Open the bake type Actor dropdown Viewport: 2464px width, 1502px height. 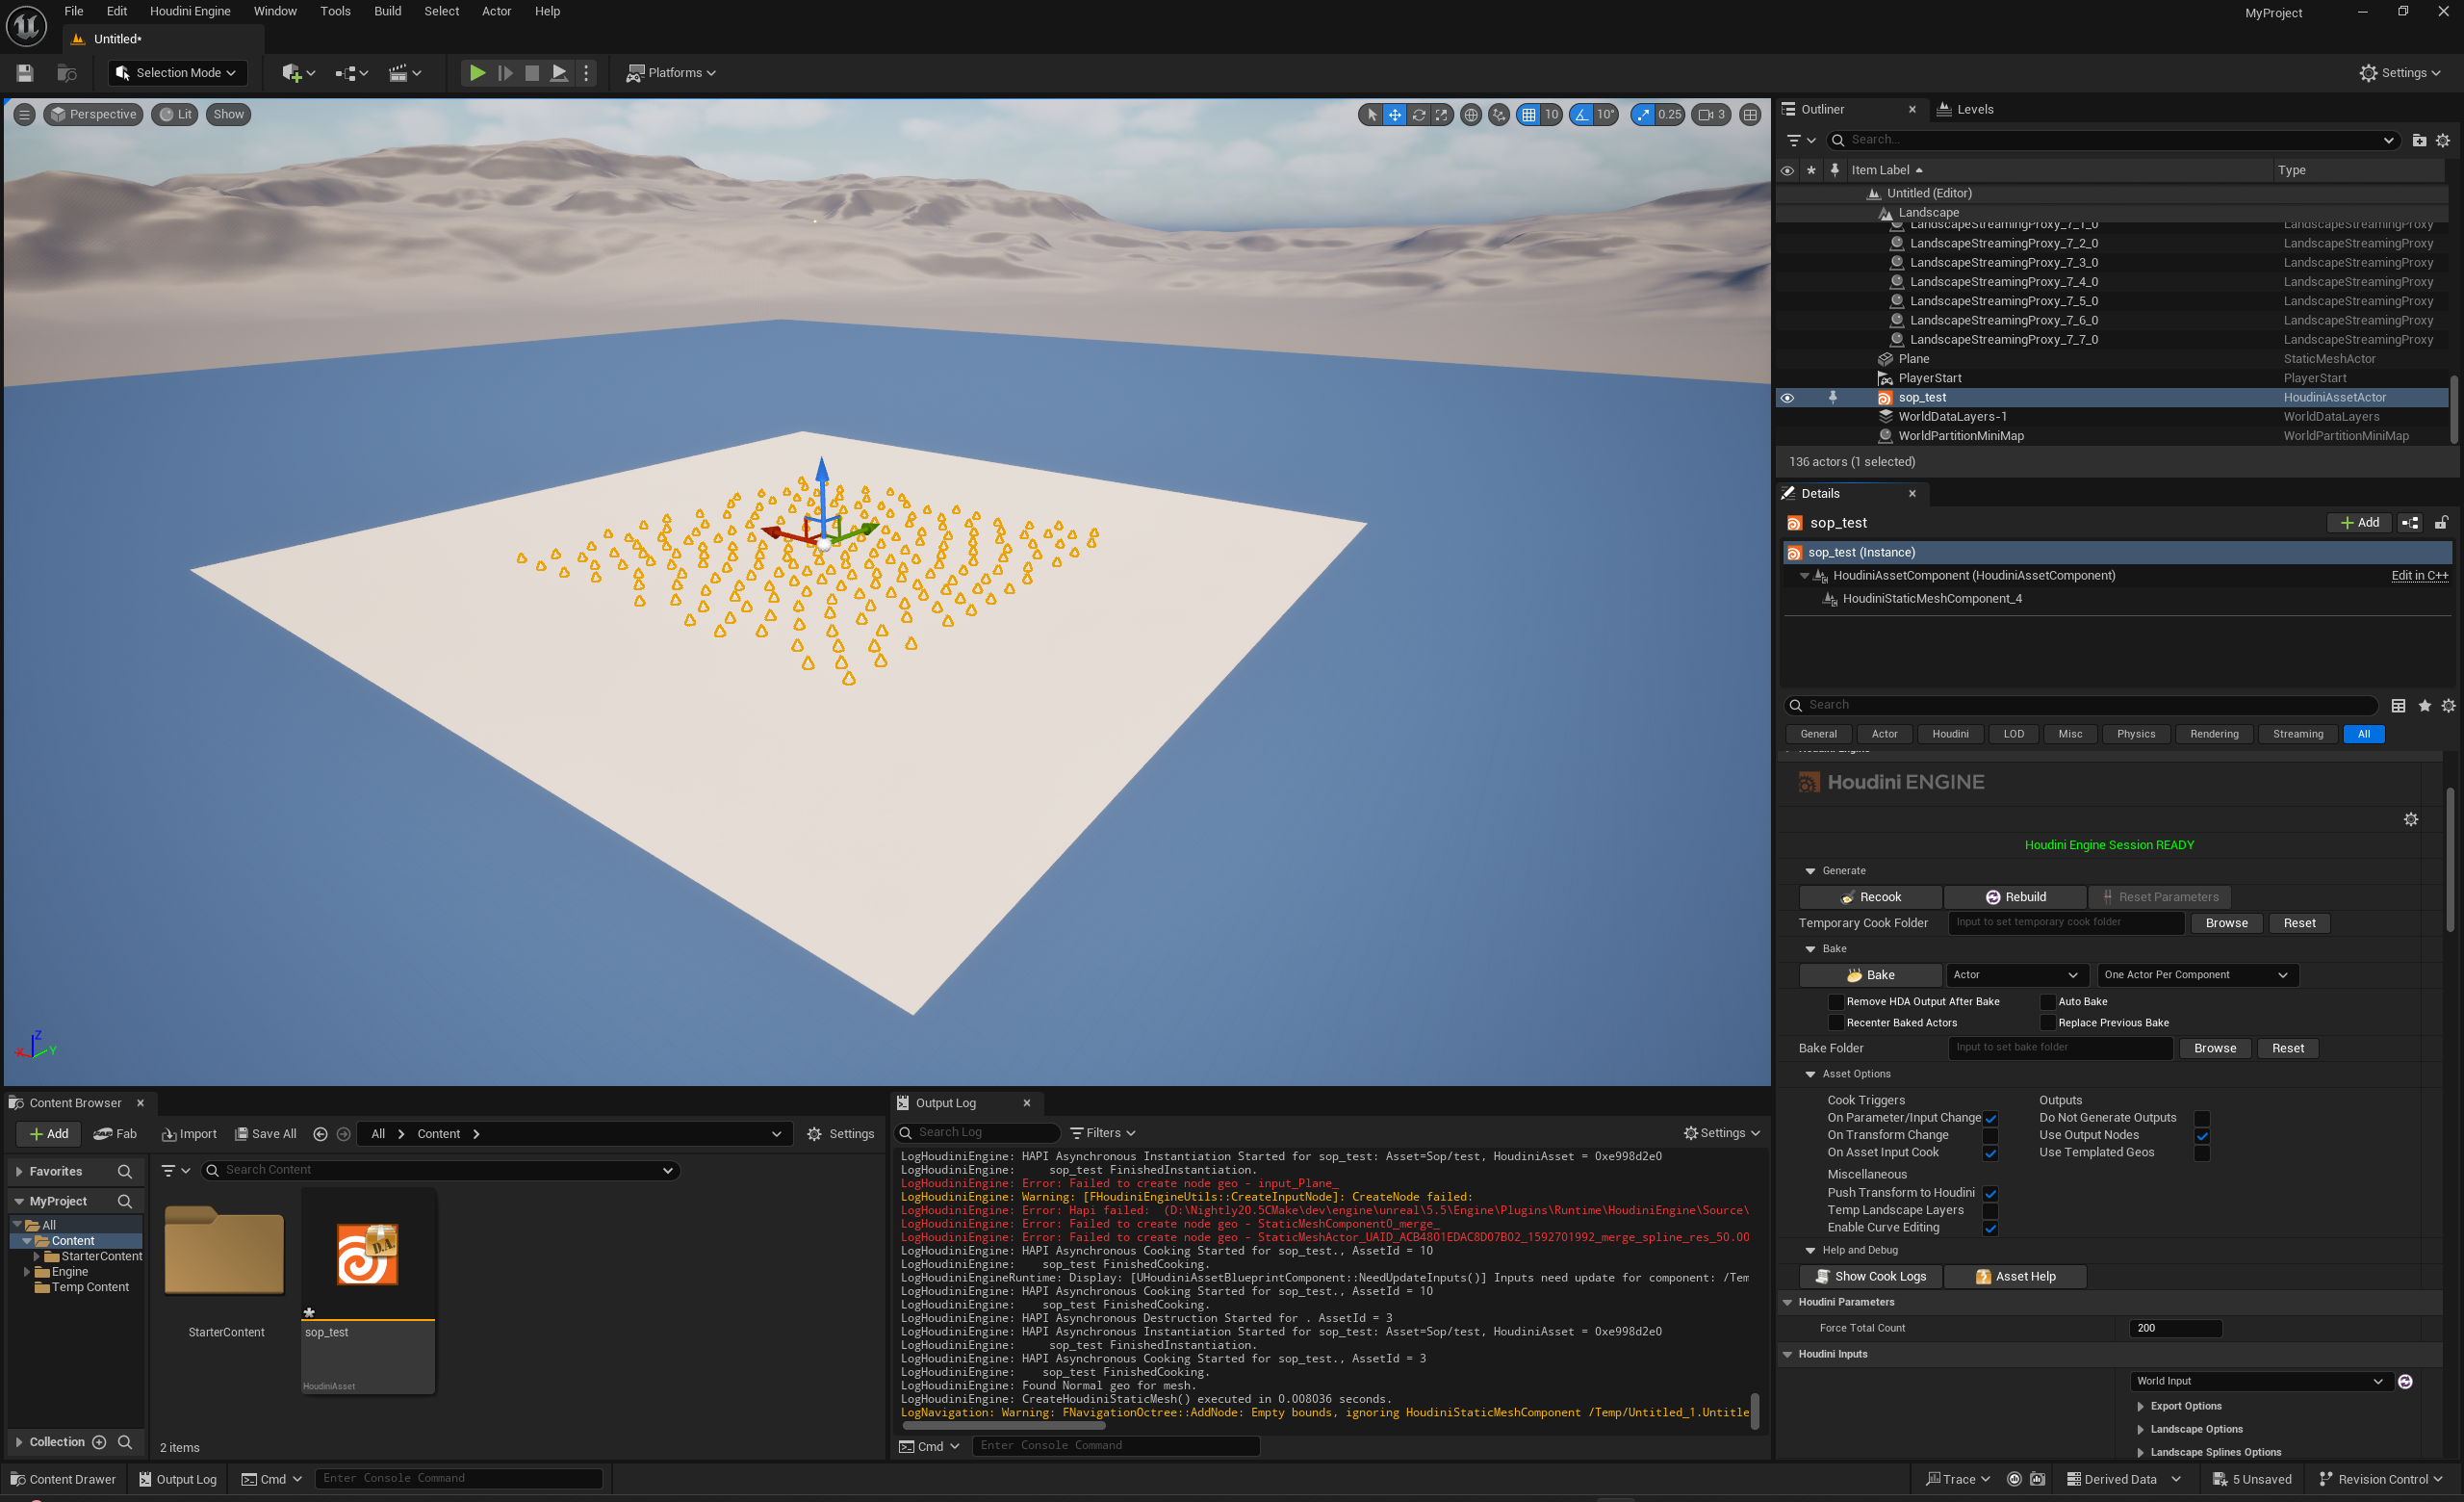click(x=2015, y=975)
